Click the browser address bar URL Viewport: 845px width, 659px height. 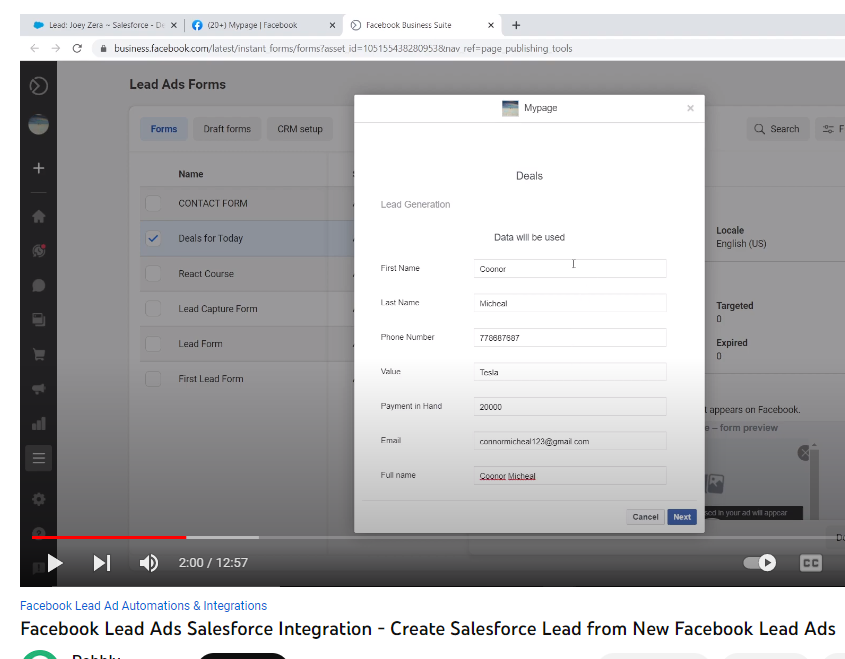pyautogui.click(x=343, y=48)
